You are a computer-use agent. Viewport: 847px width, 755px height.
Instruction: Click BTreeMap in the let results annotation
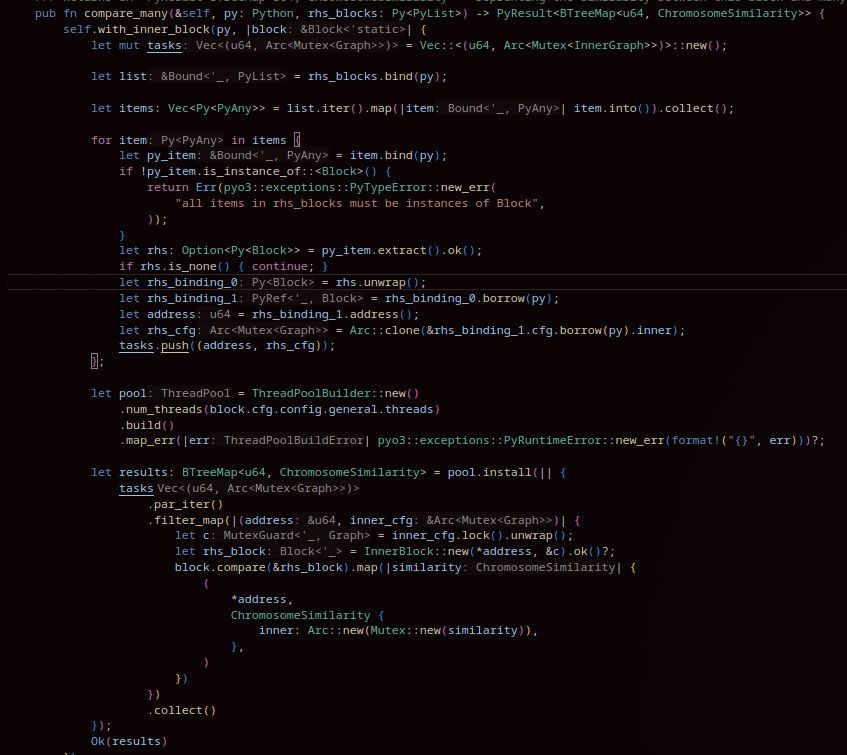click(210, 473)
